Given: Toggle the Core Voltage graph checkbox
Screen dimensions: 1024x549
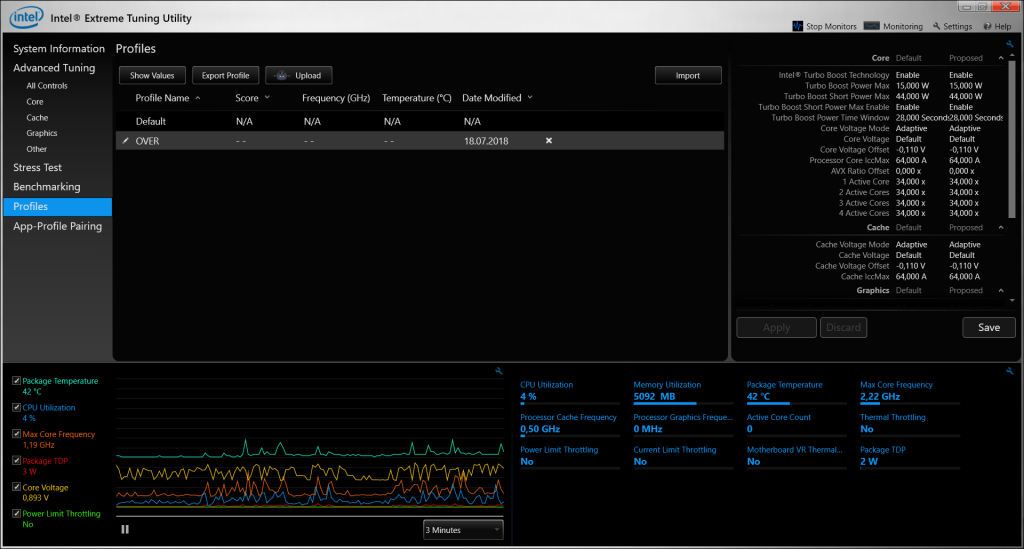Looking at the screenshot, I should click(x=16, y=487).
